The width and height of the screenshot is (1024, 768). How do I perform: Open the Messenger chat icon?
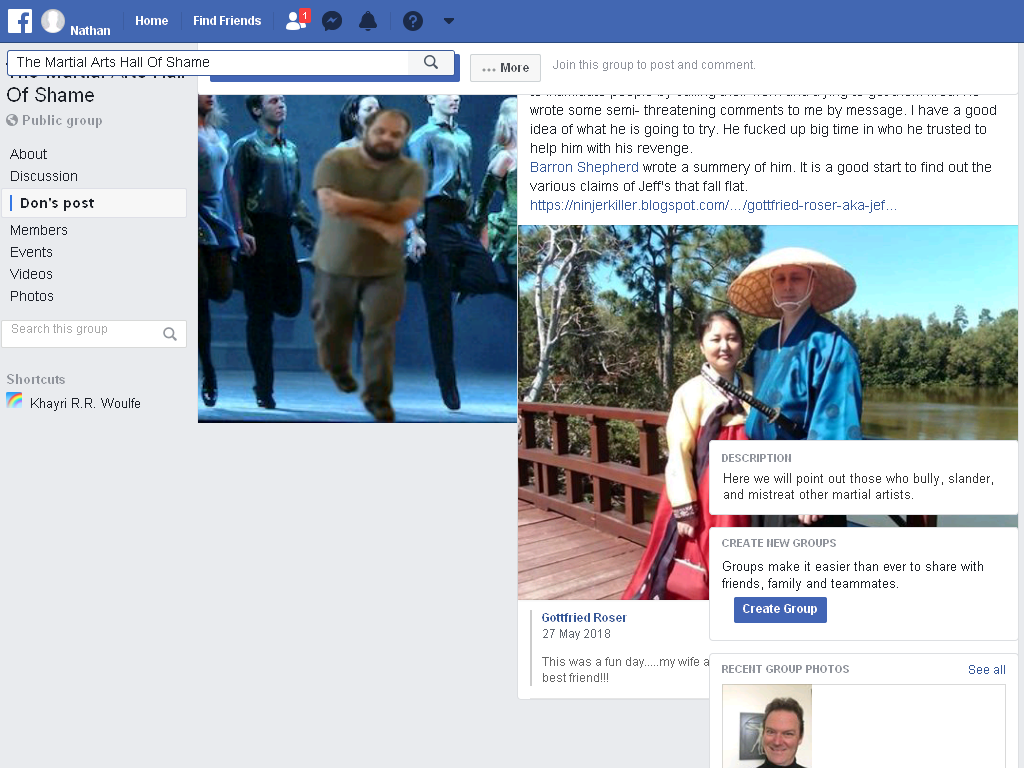click(332, 22)
